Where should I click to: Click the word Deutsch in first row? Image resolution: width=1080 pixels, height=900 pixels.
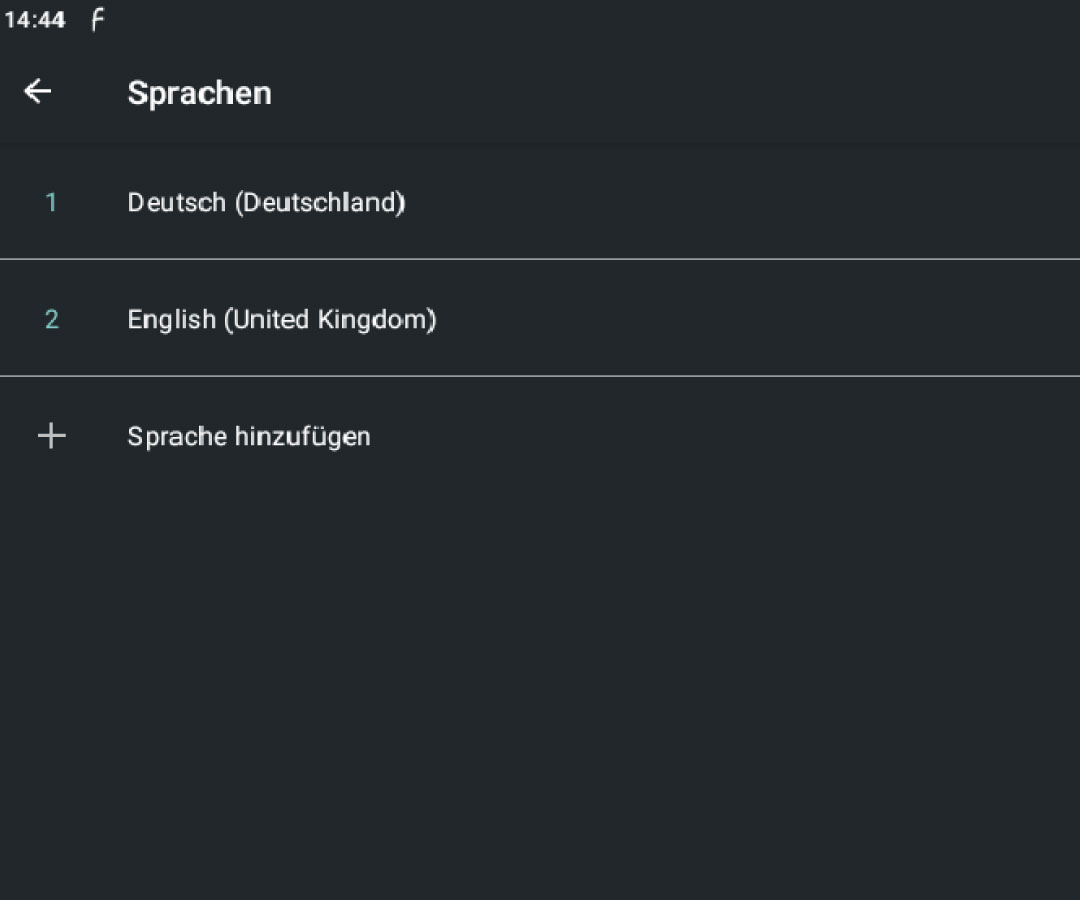click(x=176, y=203)
